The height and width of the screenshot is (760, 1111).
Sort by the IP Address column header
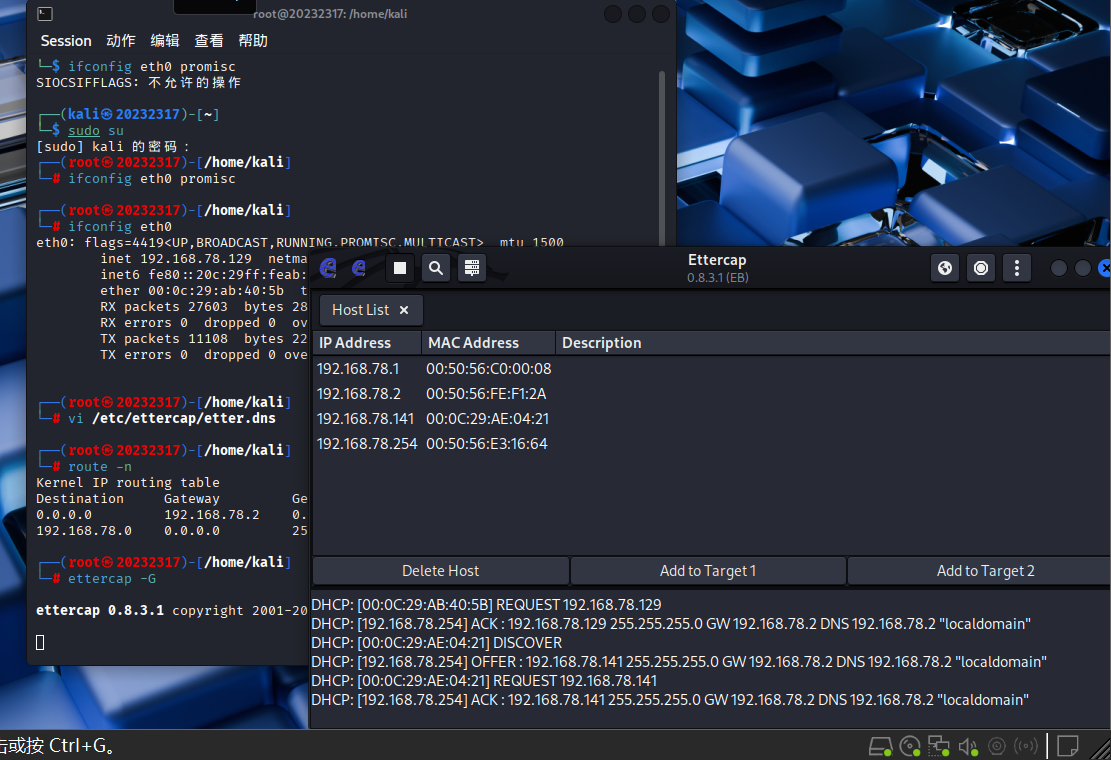367,343
